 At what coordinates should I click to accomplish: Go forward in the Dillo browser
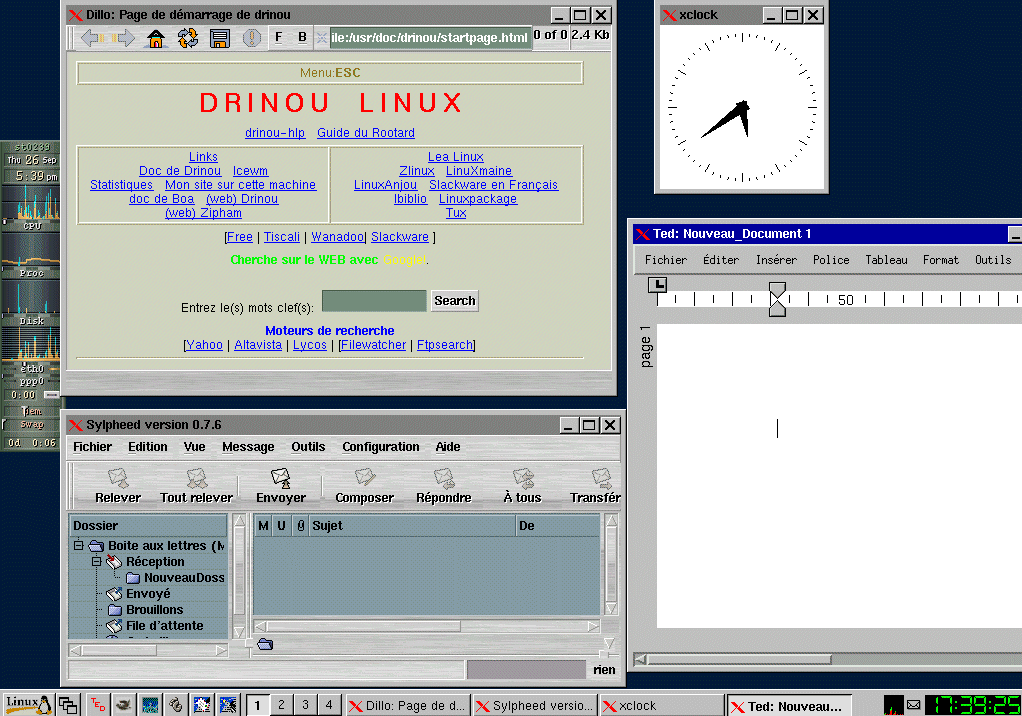[124, 38]
